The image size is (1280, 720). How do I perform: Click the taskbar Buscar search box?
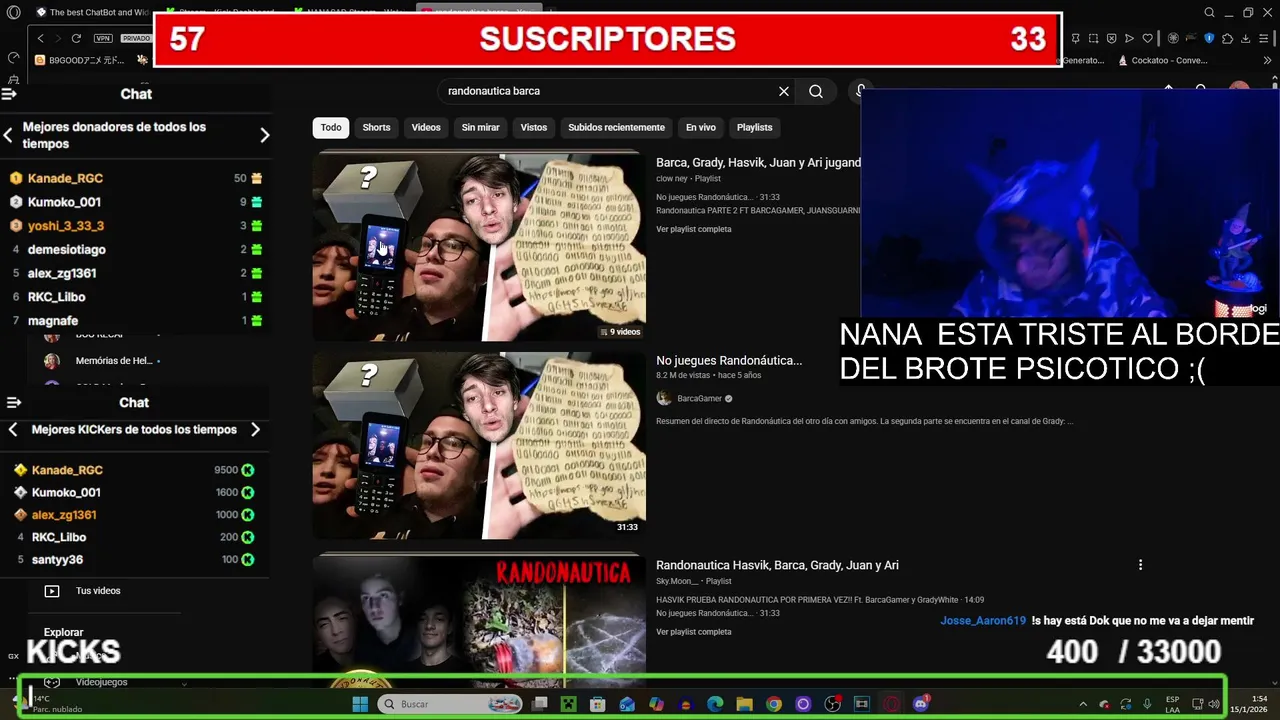point(450,704)
